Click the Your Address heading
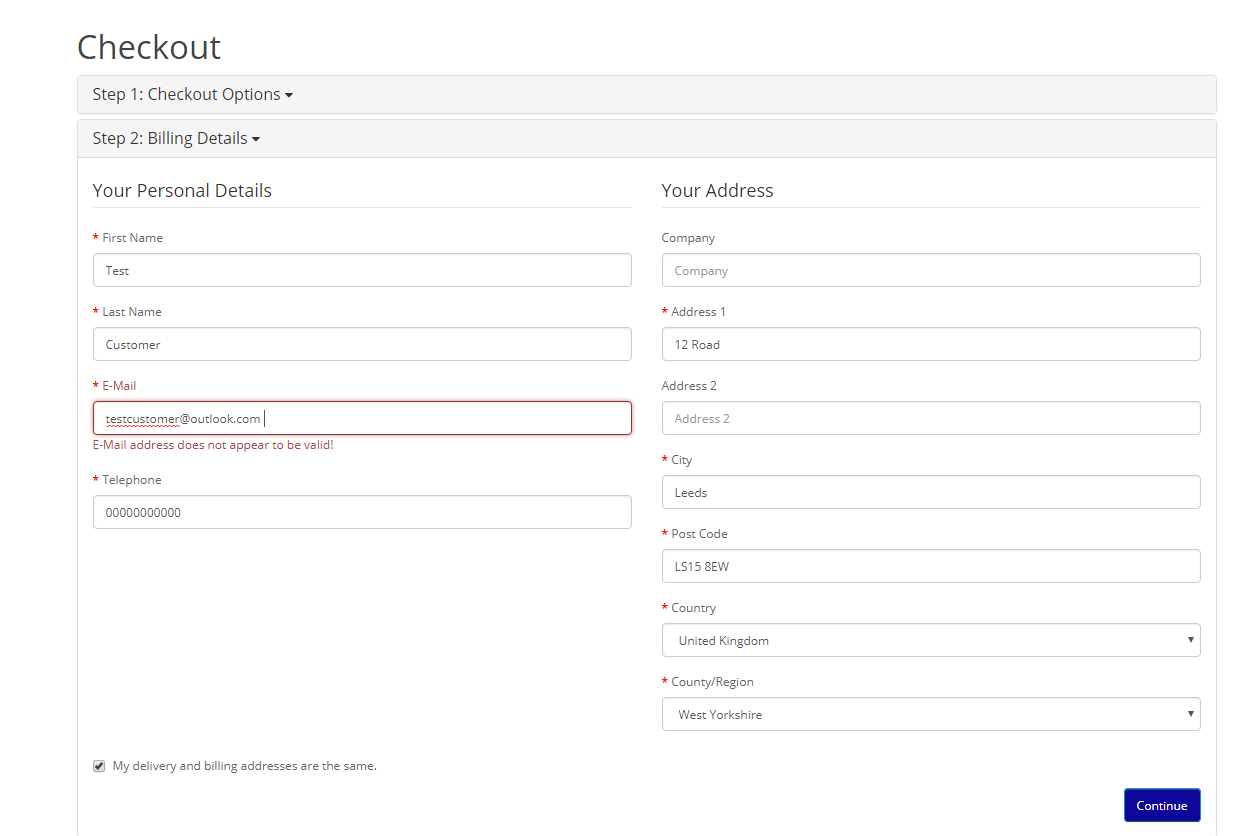This screenshot has width=1251, height=836. point(717,190)
